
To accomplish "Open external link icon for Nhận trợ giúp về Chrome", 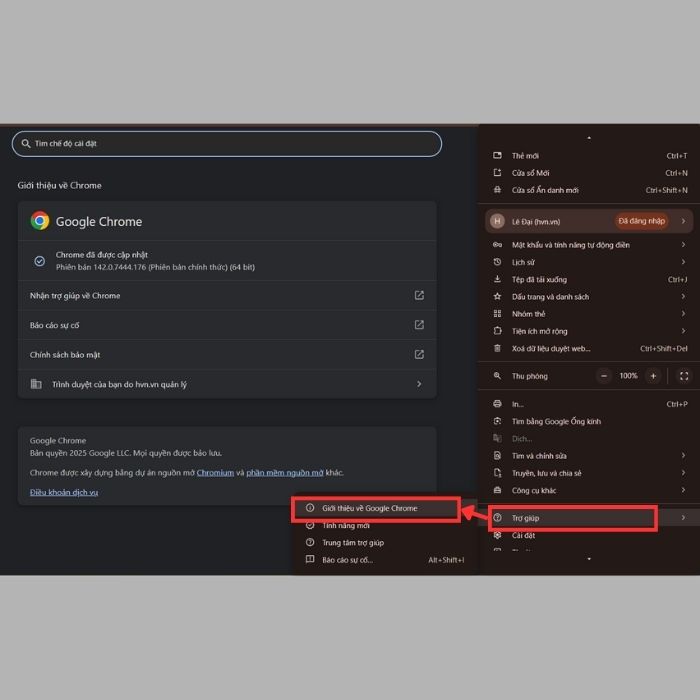I will (419, 296).
